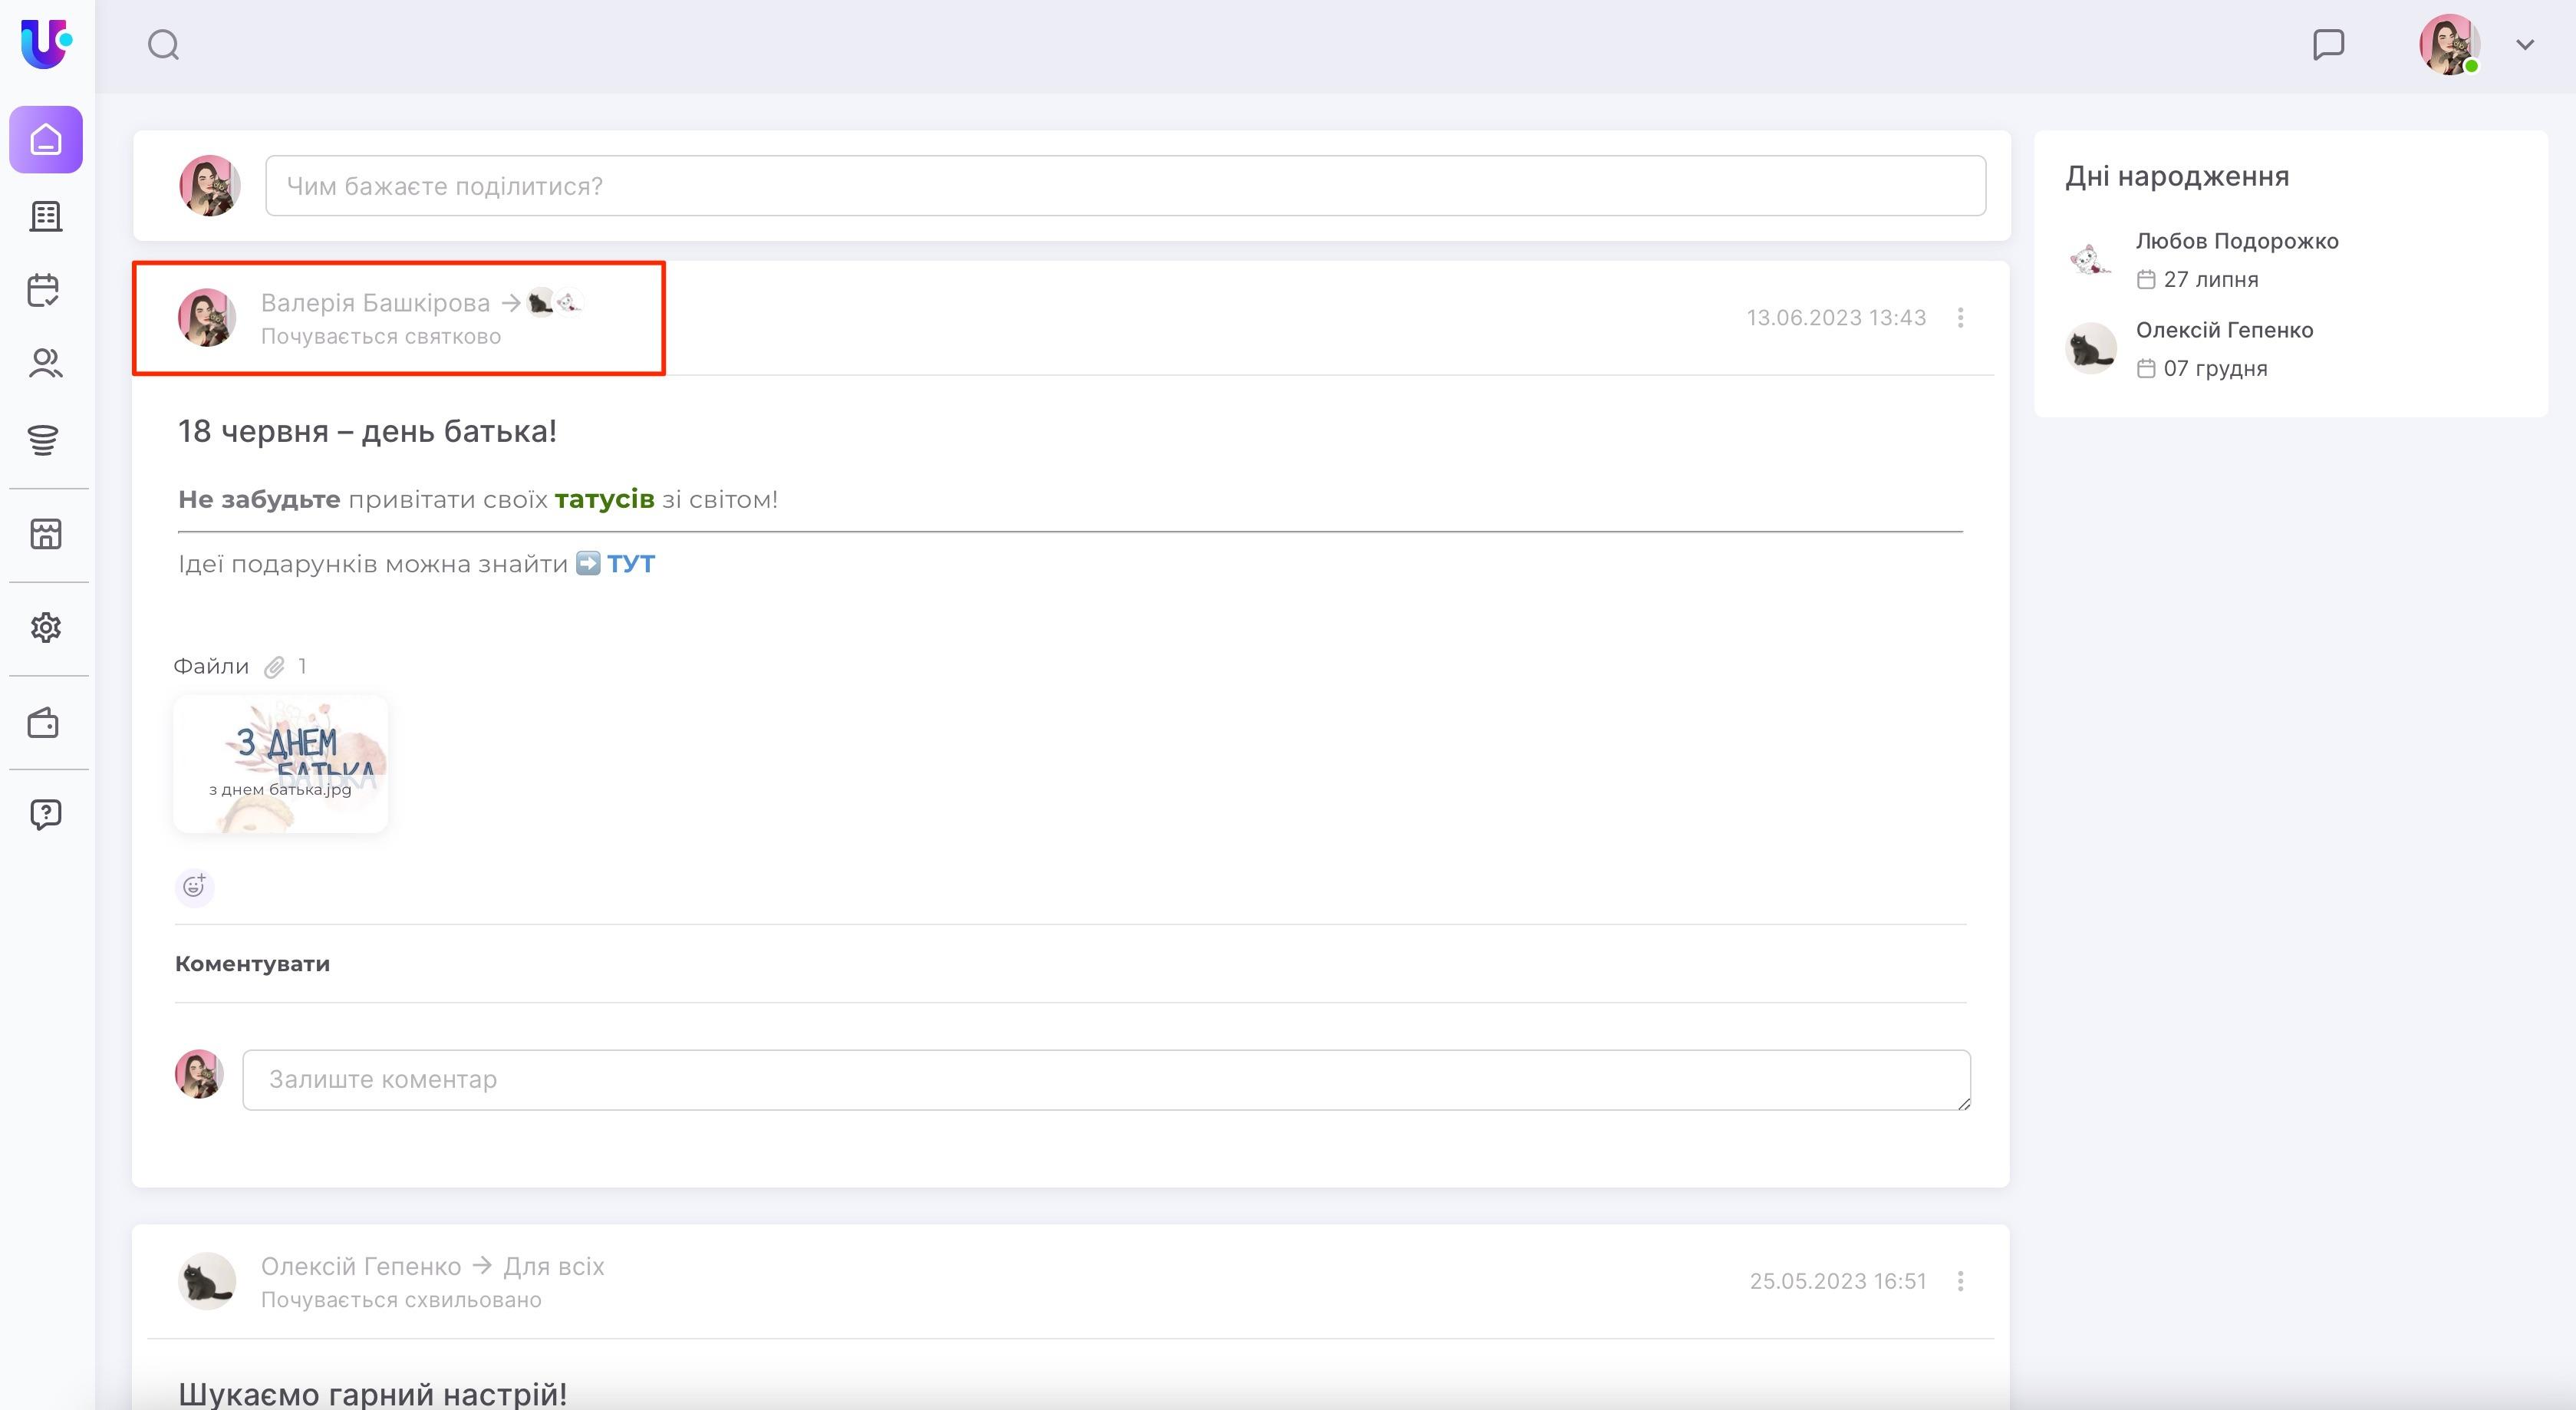Open the settings gear in sidebar

click(x=46, y=628)
